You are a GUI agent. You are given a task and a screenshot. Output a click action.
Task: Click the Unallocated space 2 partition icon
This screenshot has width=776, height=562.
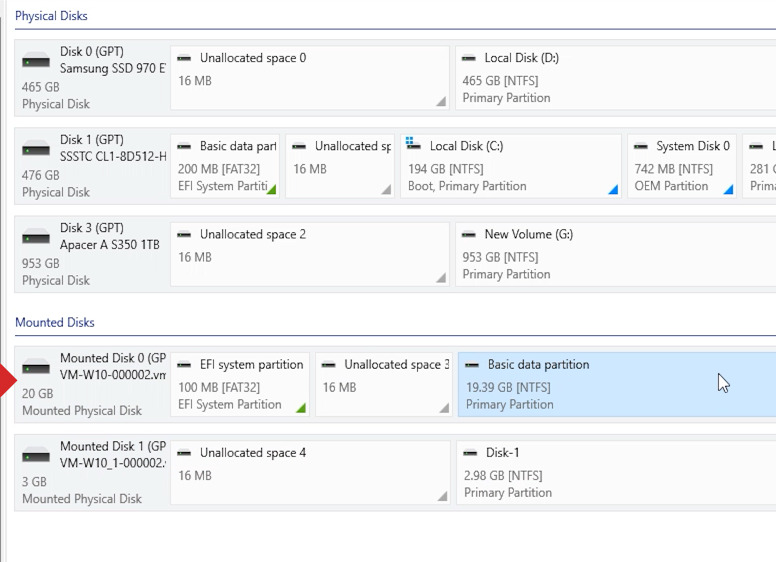coord(184,234)
